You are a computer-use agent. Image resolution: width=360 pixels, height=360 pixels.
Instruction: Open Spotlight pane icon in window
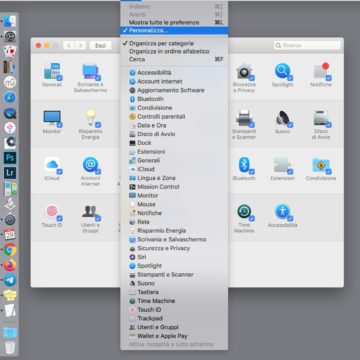coord(283,72)
